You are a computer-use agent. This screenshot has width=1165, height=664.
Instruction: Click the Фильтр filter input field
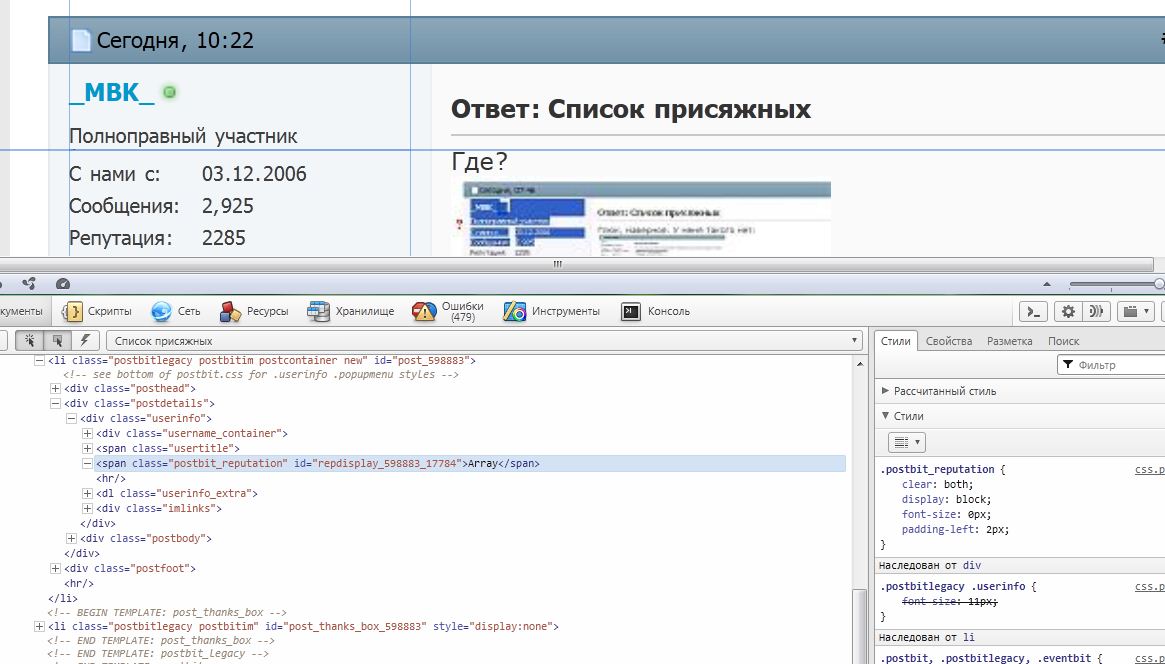tap(1111, 365)
